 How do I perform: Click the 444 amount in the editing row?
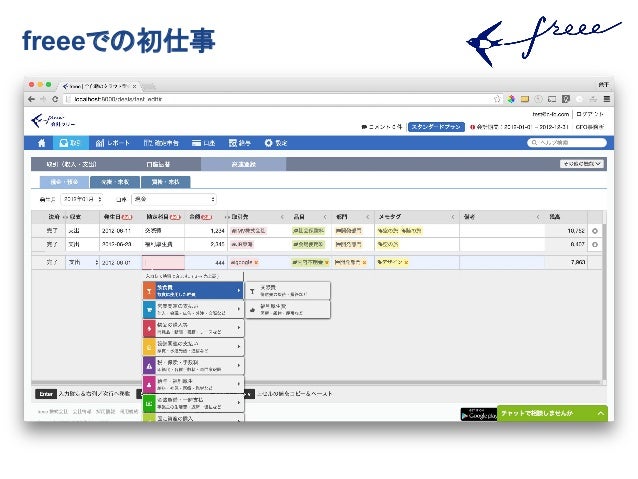[220, 263]
